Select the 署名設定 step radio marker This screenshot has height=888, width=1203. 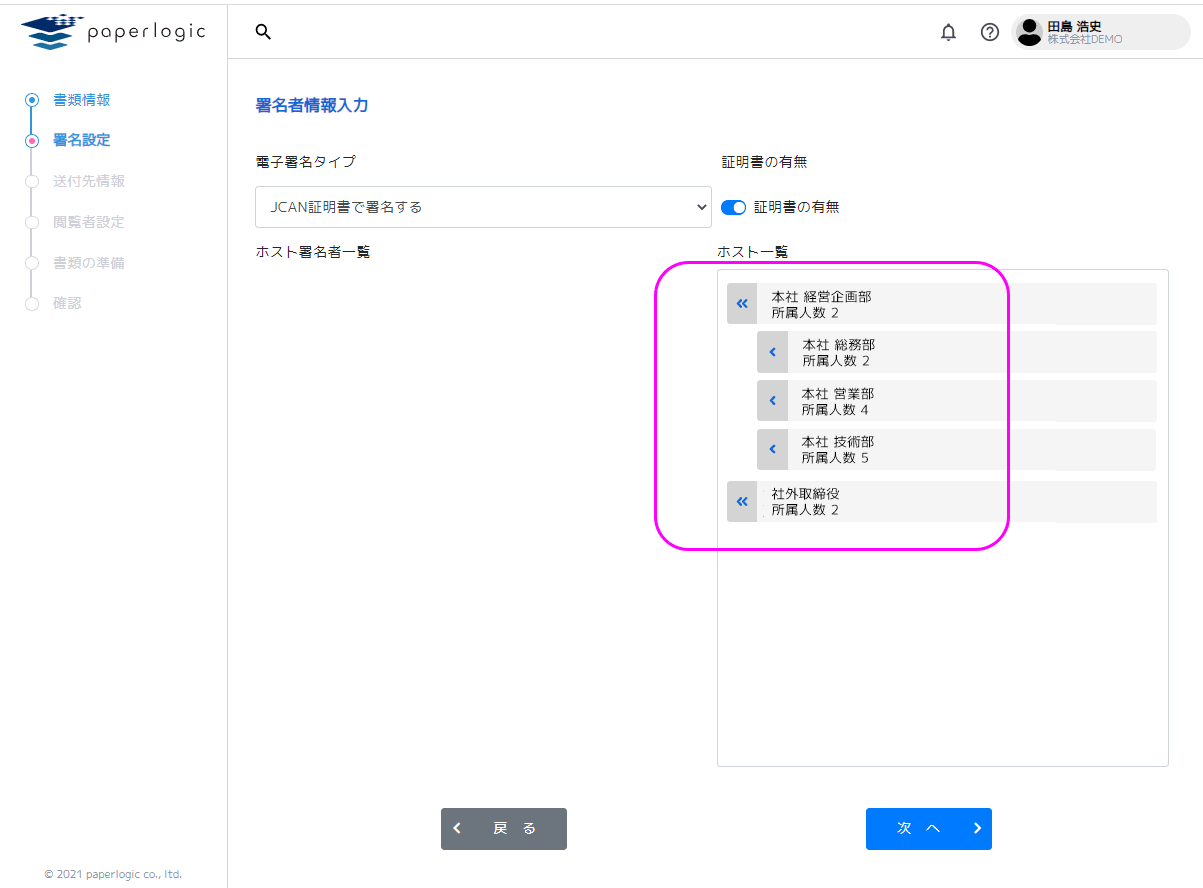click(32, 141)
